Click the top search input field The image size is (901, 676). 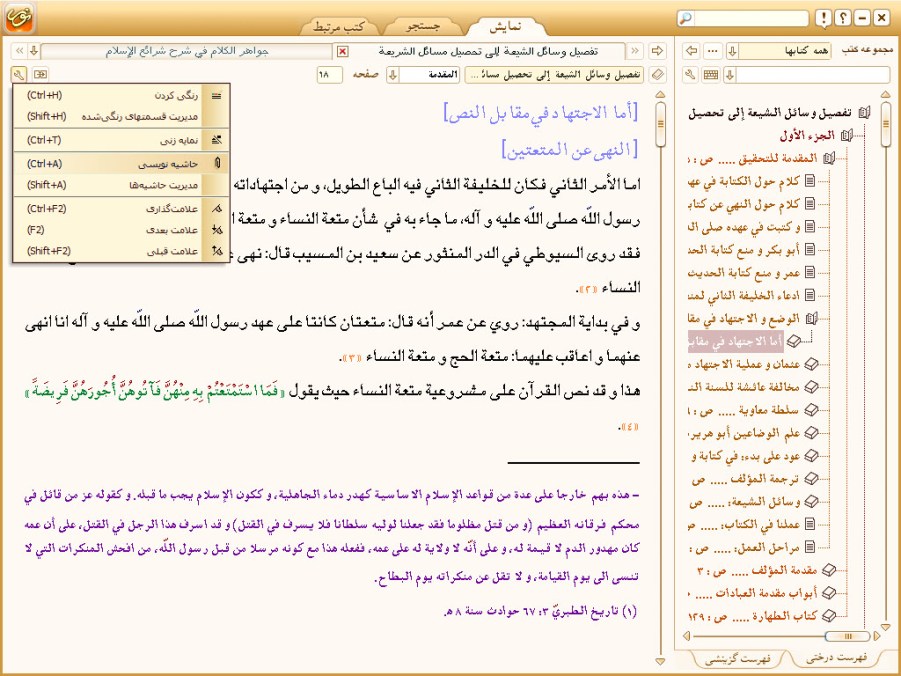coord(750,18)
